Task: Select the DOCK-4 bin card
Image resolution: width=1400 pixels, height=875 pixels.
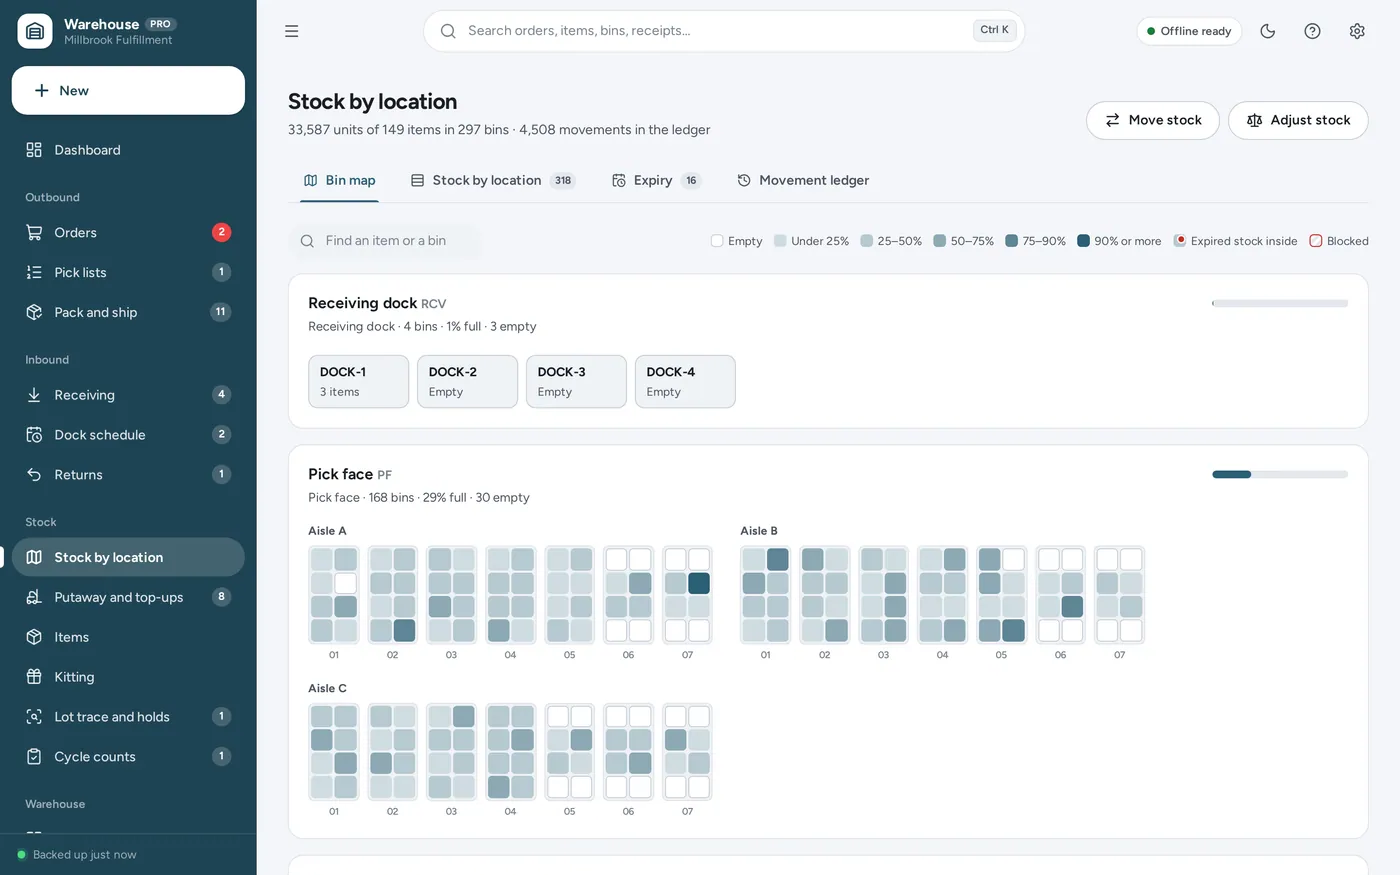Action: tap(686, 382)
